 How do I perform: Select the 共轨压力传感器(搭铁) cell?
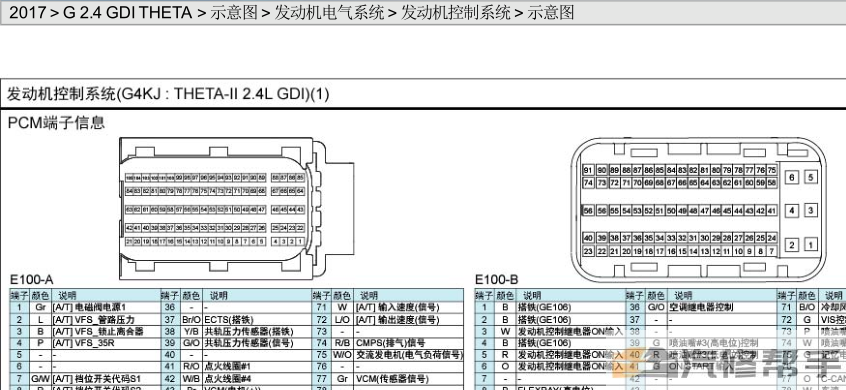[257, 331]
